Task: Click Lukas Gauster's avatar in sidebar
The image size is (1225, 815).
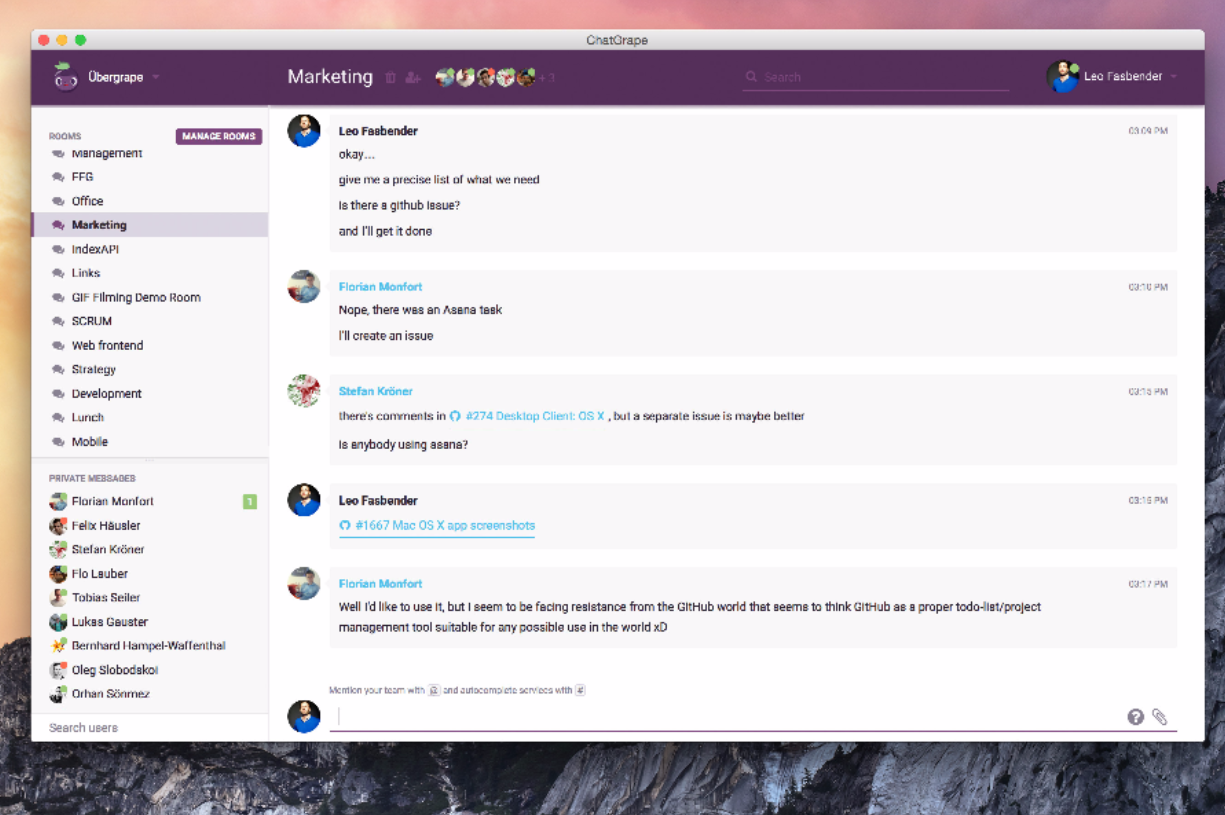Action: coord(58,621)
